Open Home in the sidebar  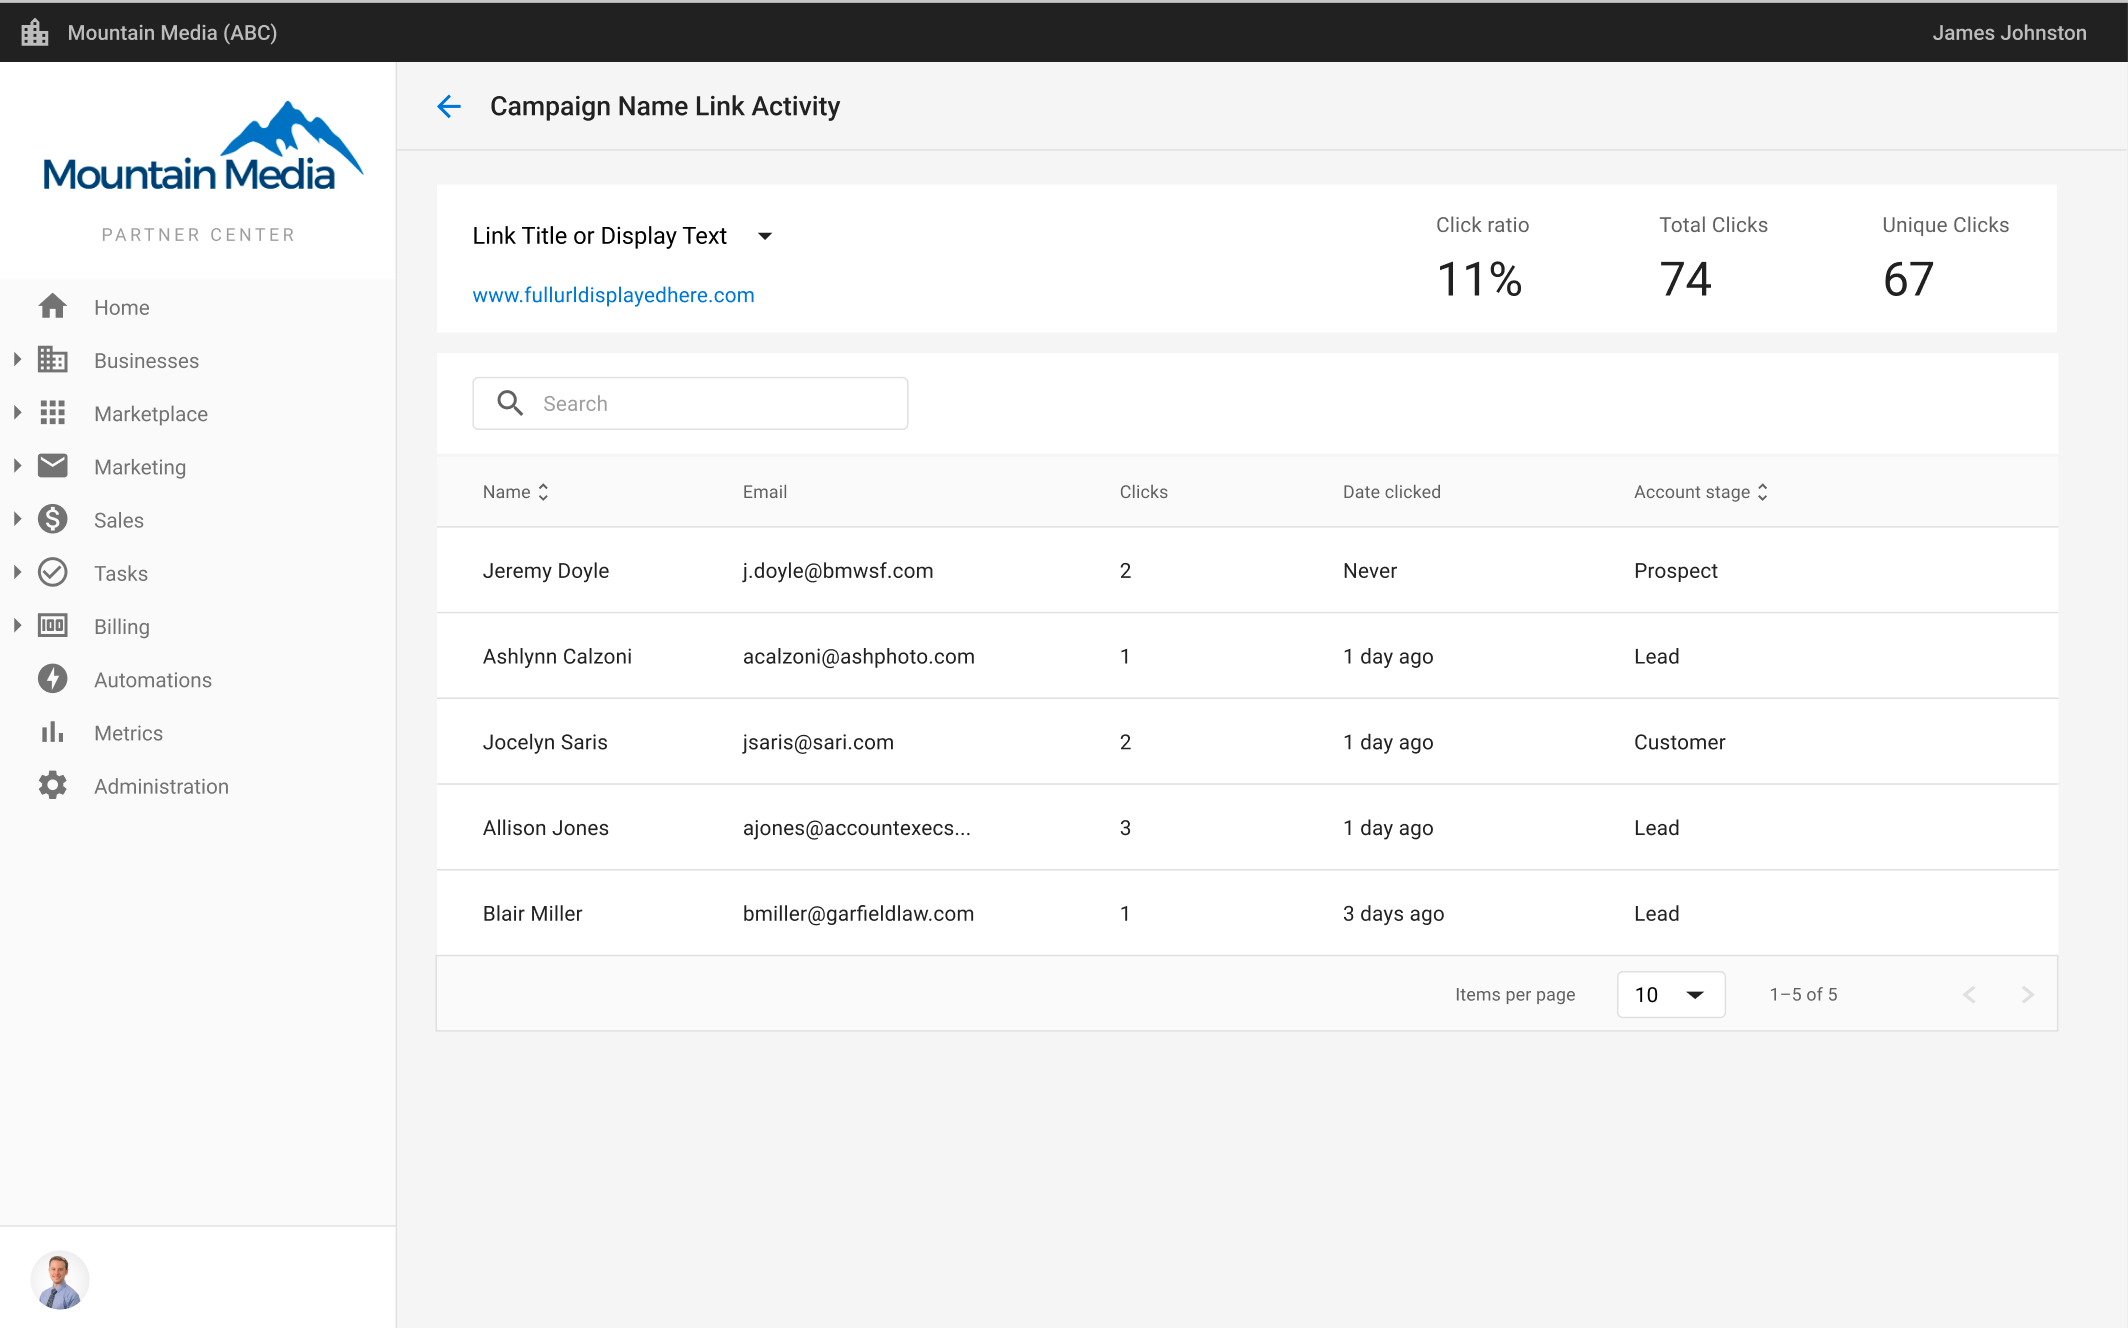pyautogui.click(x=122, y=308)
